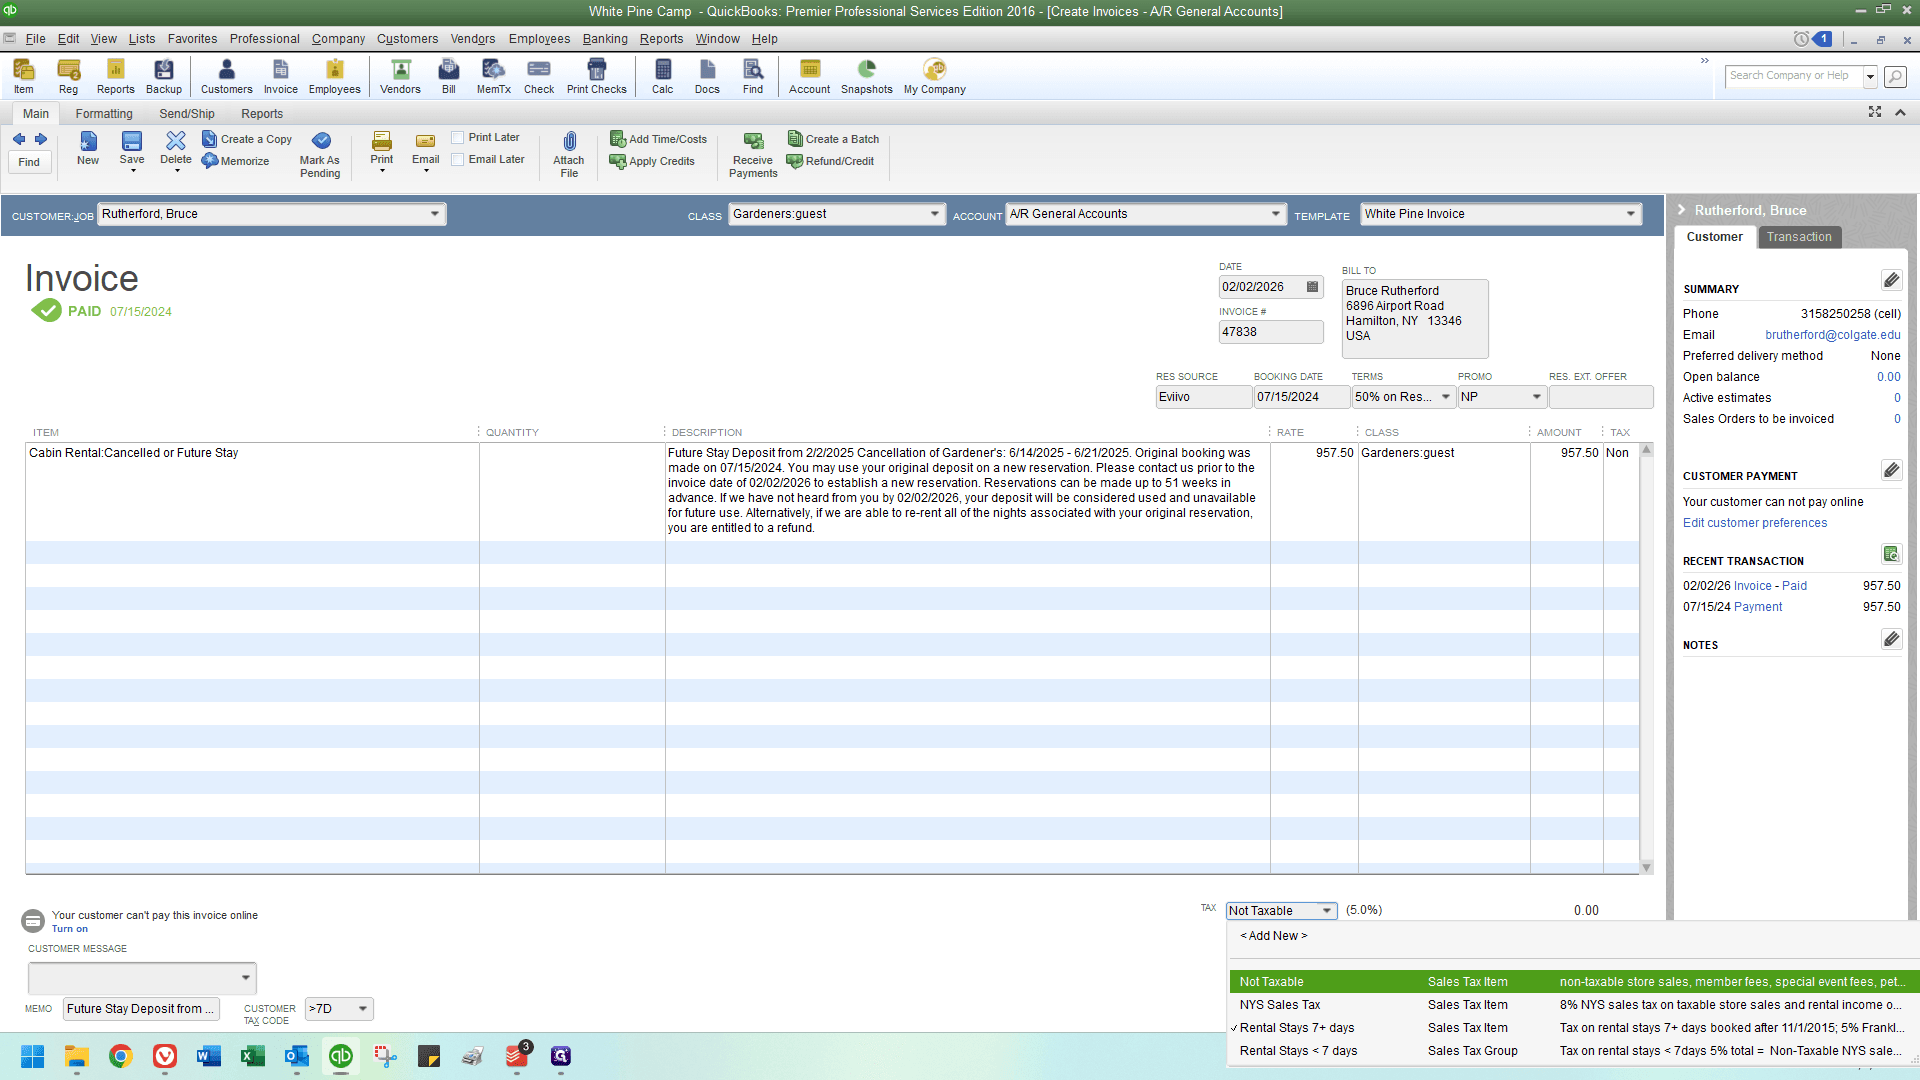Open MemTx memorized transactions icon

coord(494,76)
